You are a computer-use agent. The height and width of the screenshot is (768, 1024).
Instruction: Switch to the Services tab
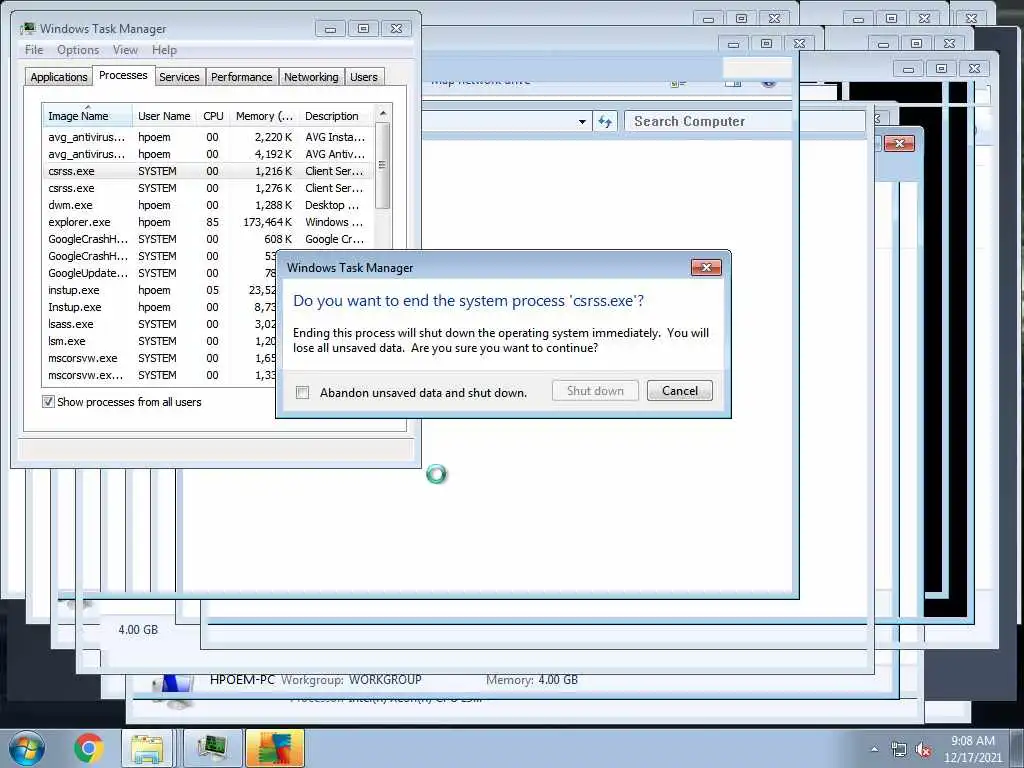tap(179, 77)
